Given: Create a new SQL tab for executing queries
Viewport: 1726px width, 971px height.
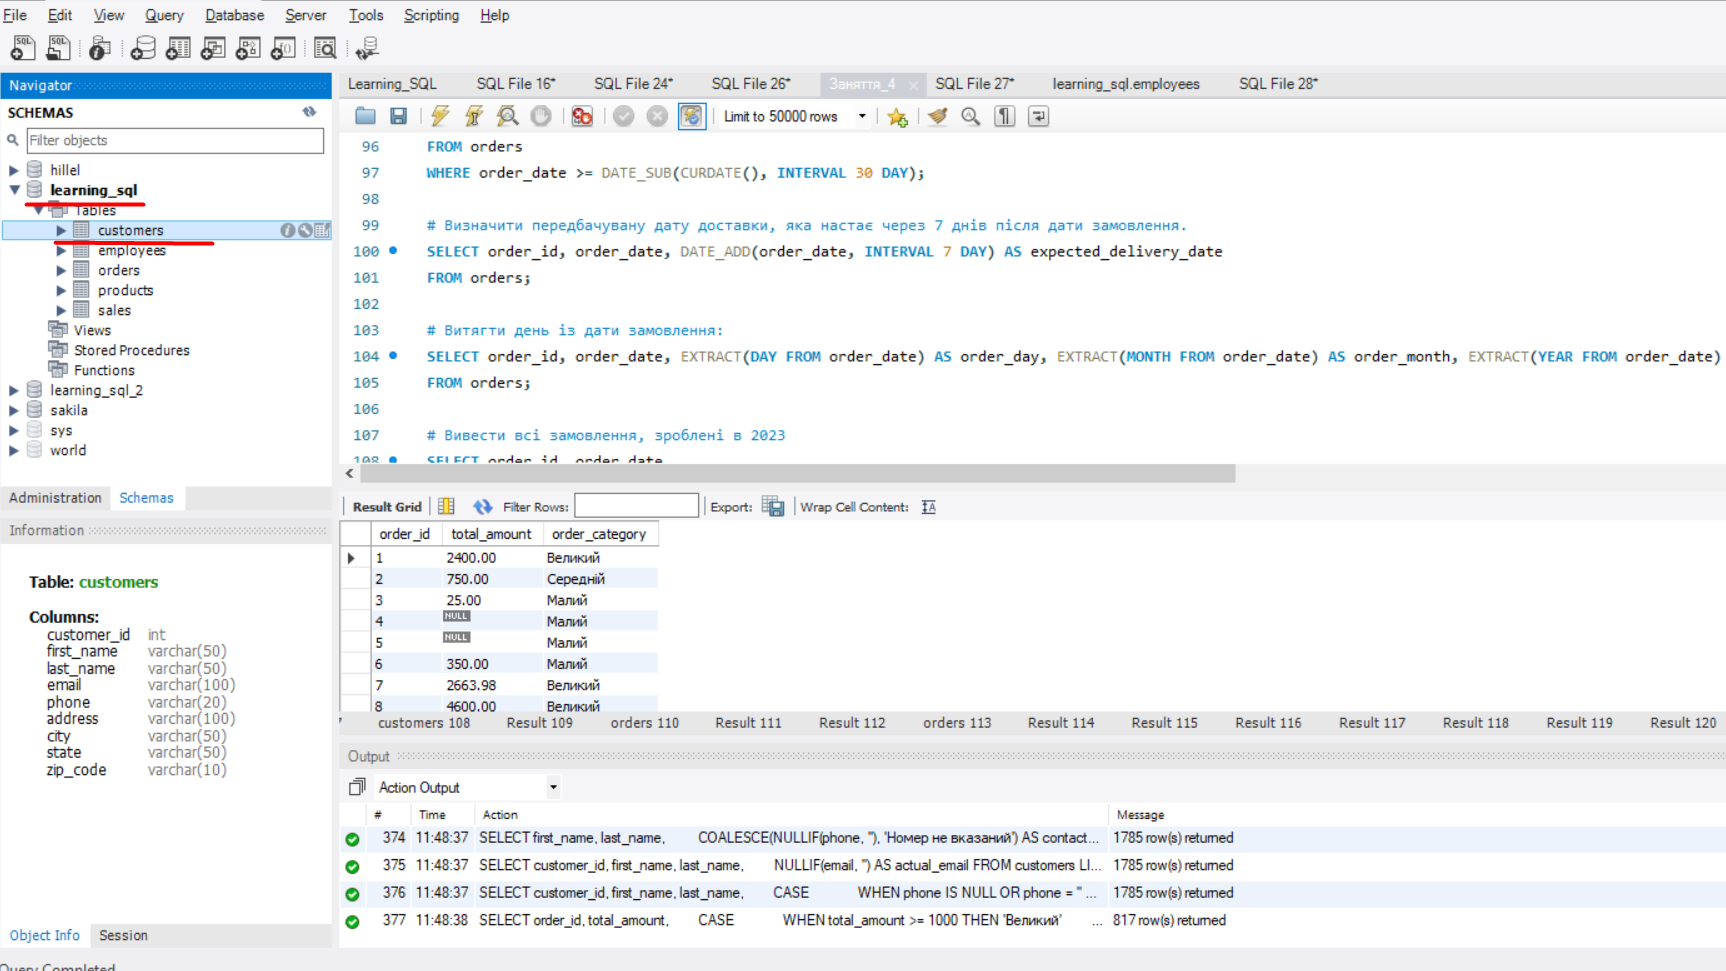Looking at the screenshot, I should tap(22, 47).
